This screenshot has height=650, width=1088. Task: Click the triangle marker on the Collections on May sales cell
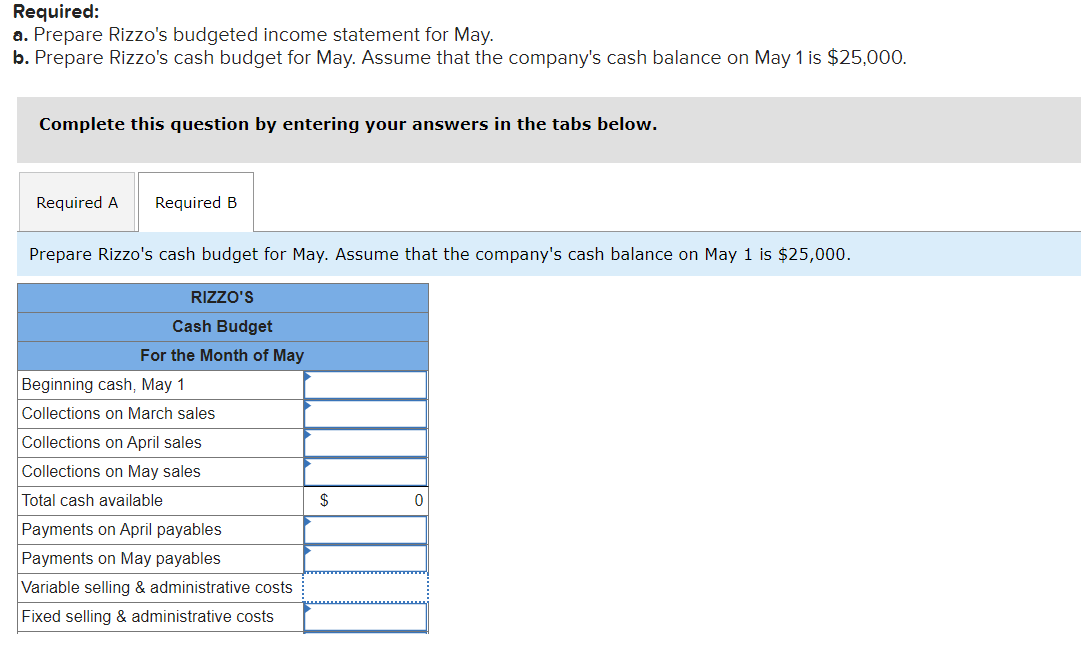point(308,462)
